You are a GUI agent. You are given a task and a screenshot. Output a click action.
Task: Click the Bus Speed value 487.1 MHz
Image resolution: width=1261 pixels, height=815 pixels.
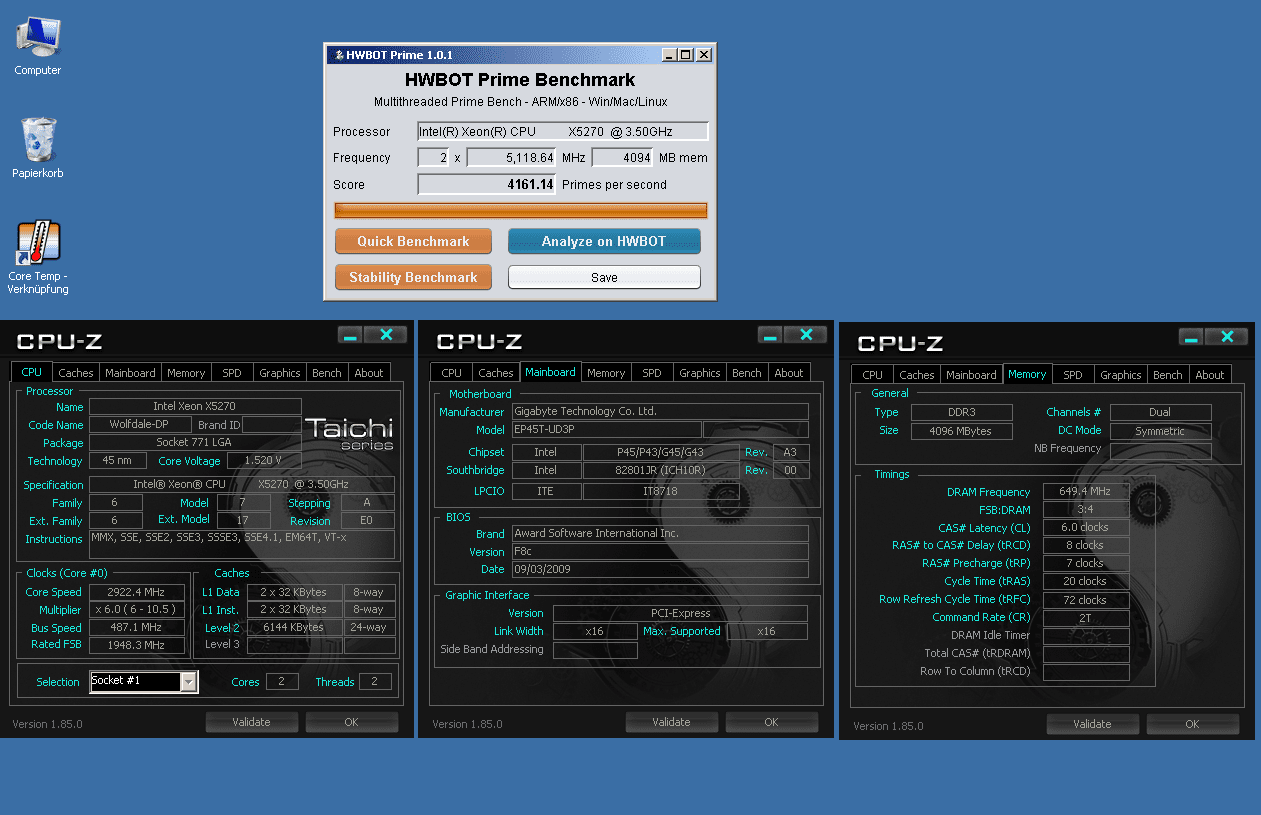coord(137,628)
